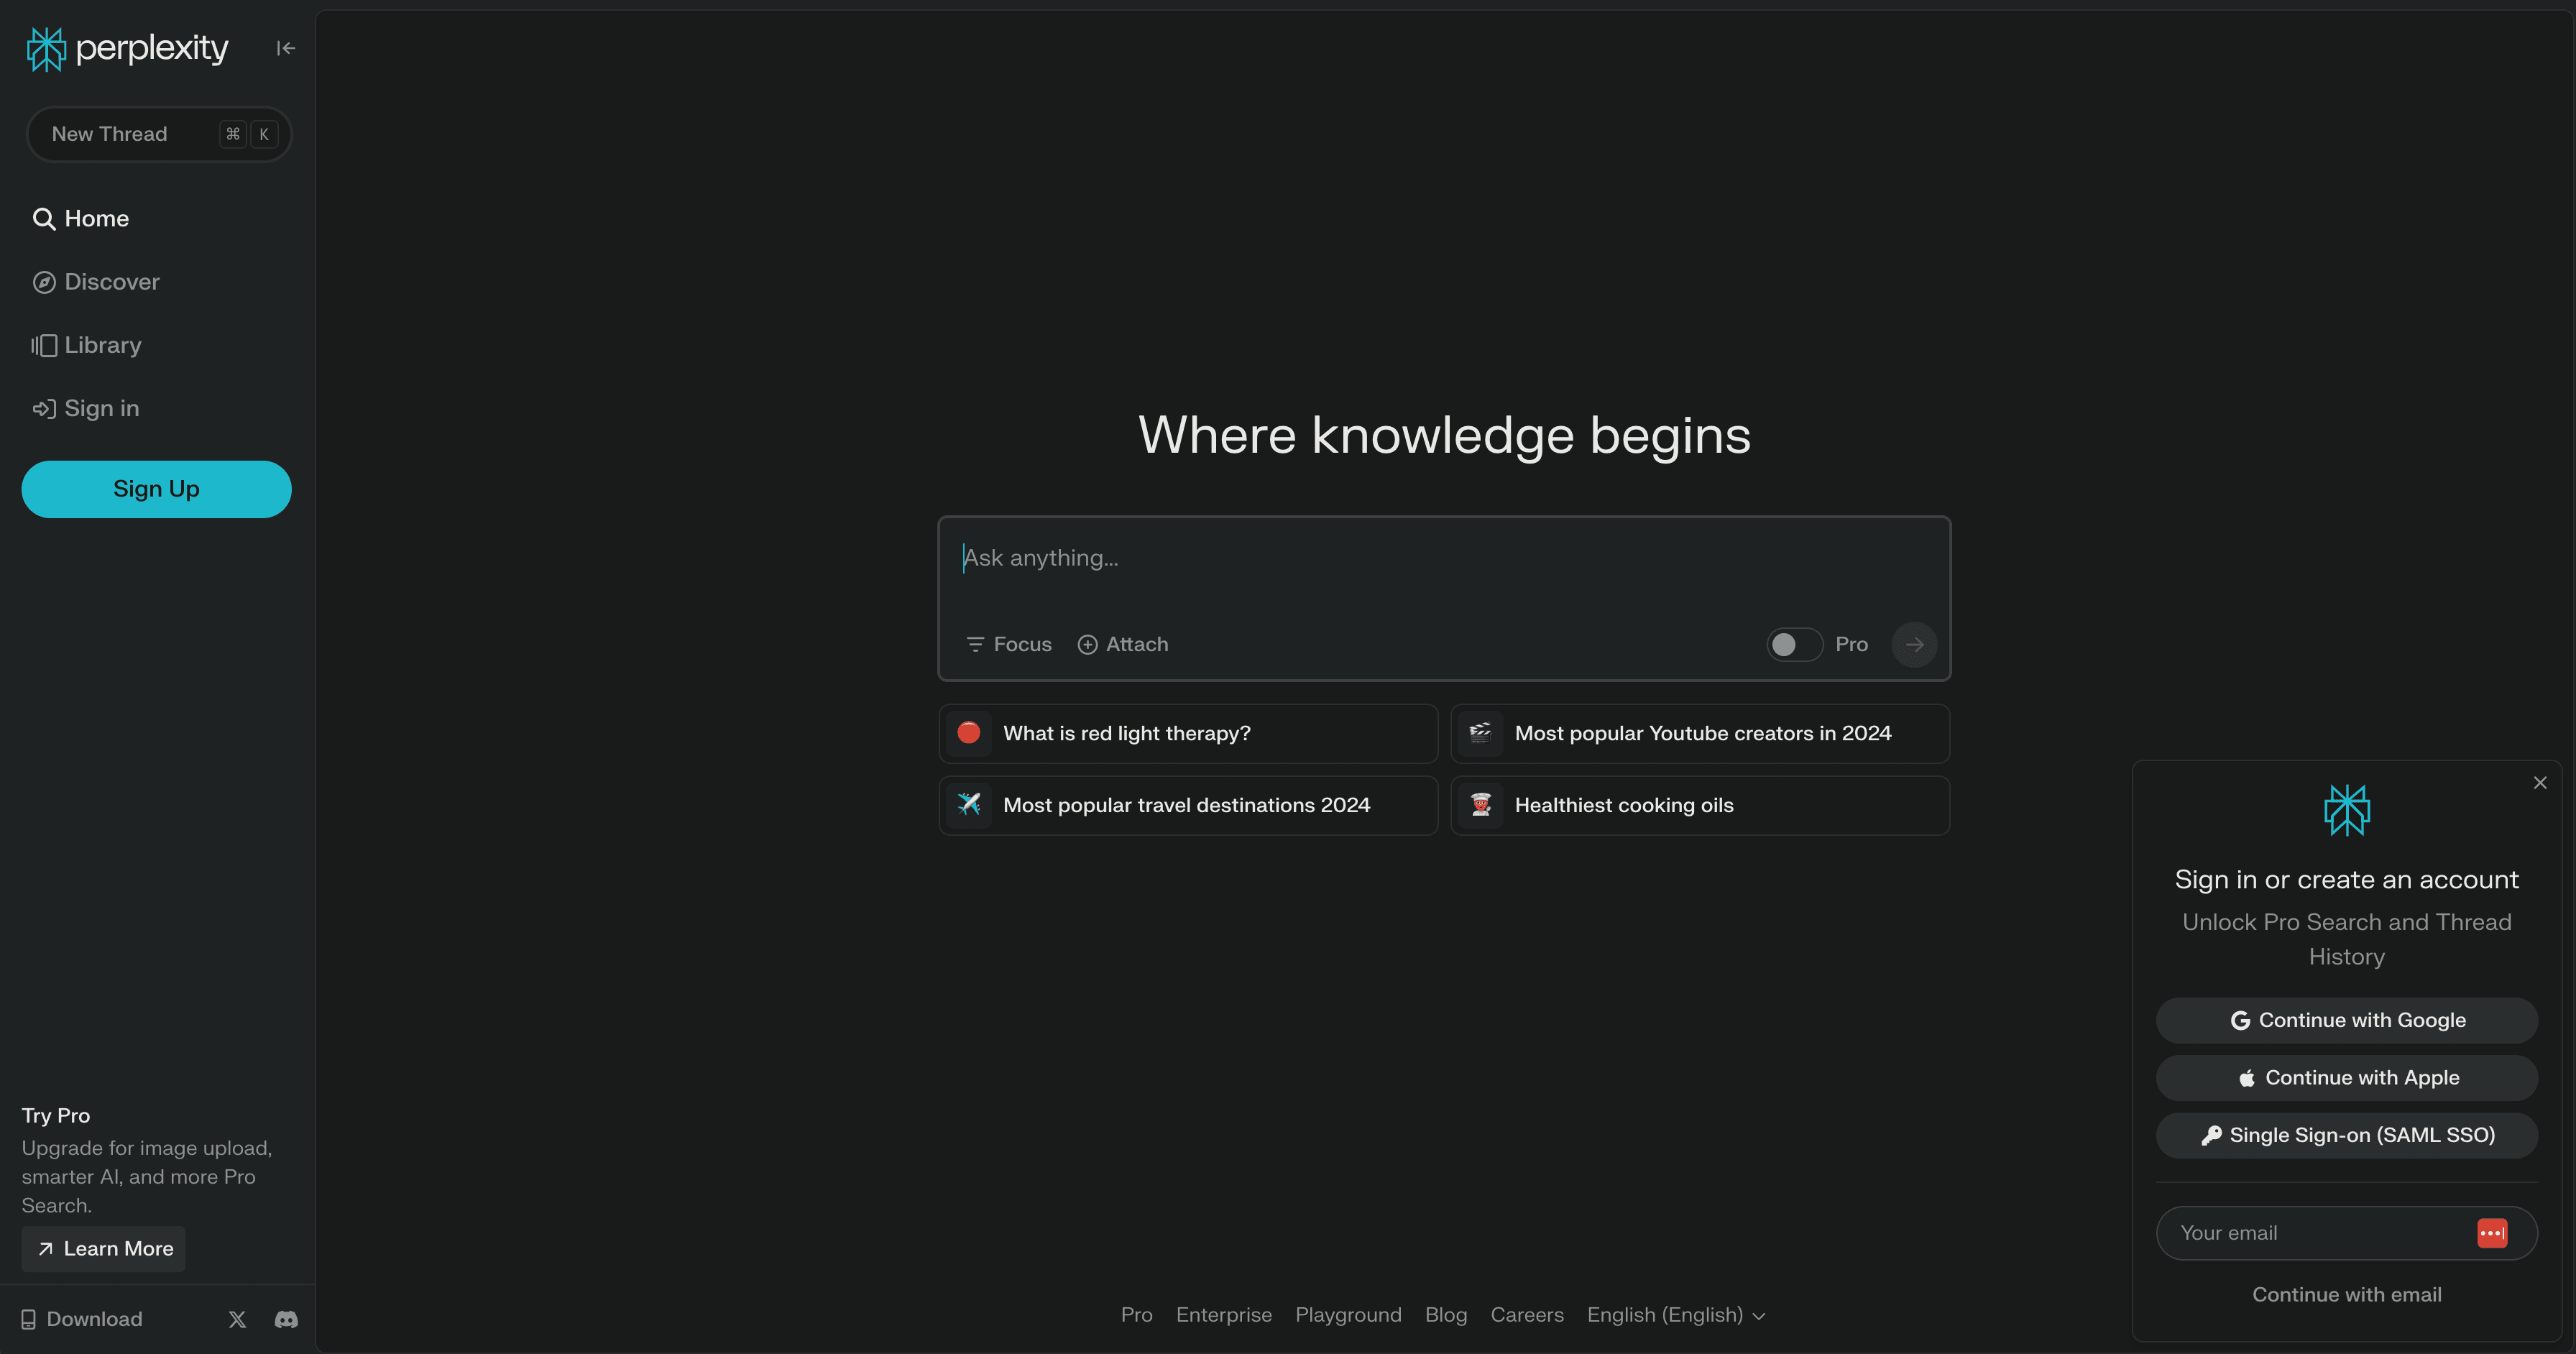Viewport: 2576px width, 1354px height.
Task: Select Sign in from the sidebar
Action: pos(86,408)
